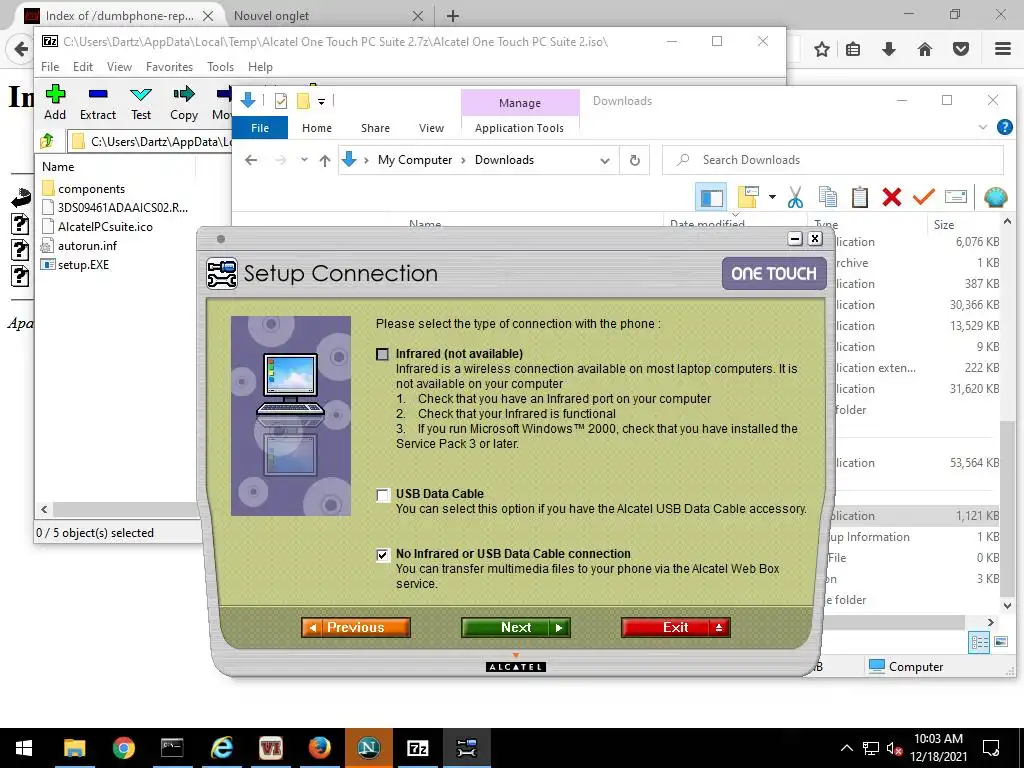Click the Copy pages icon in Explorer toolbar
This screenshot has width=1024, height=768.
[x=827, y=197]
